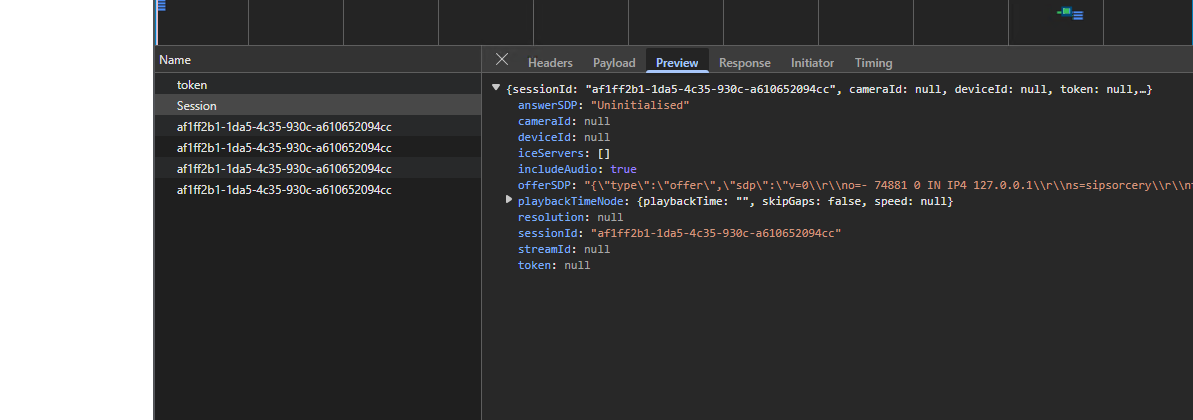The width and height of the screenshot is (1193, 420).
Task: Click the answerSDP "Uninitialised" value
Action: click(640, 105)
